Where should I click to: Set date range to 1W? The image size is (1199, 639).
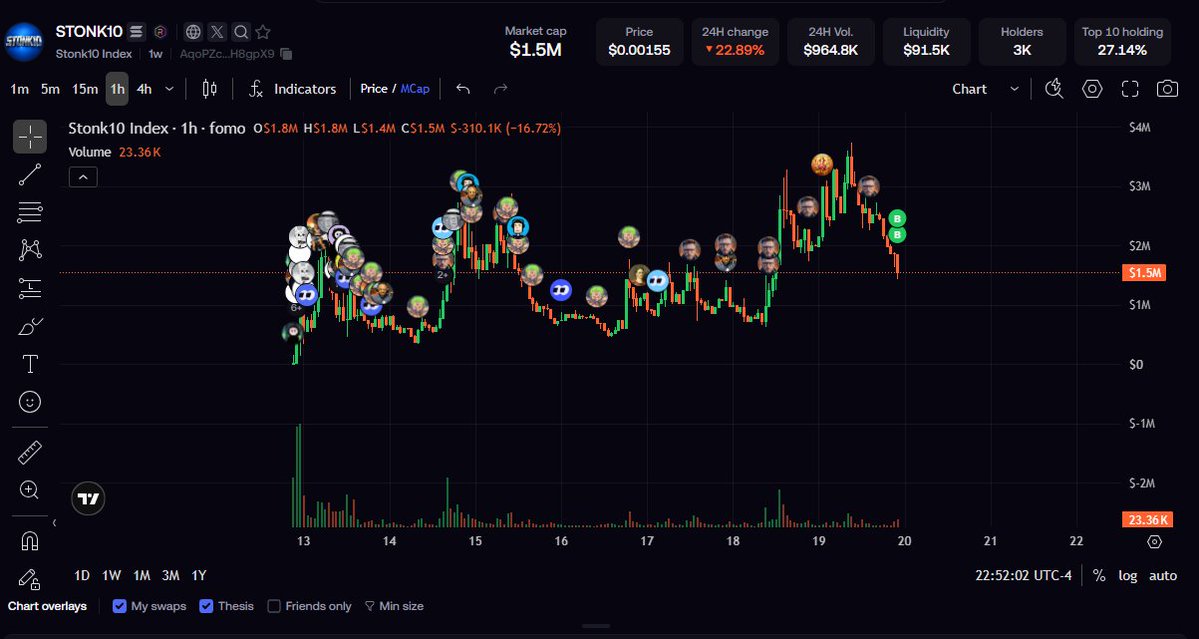tap(112, 576)
